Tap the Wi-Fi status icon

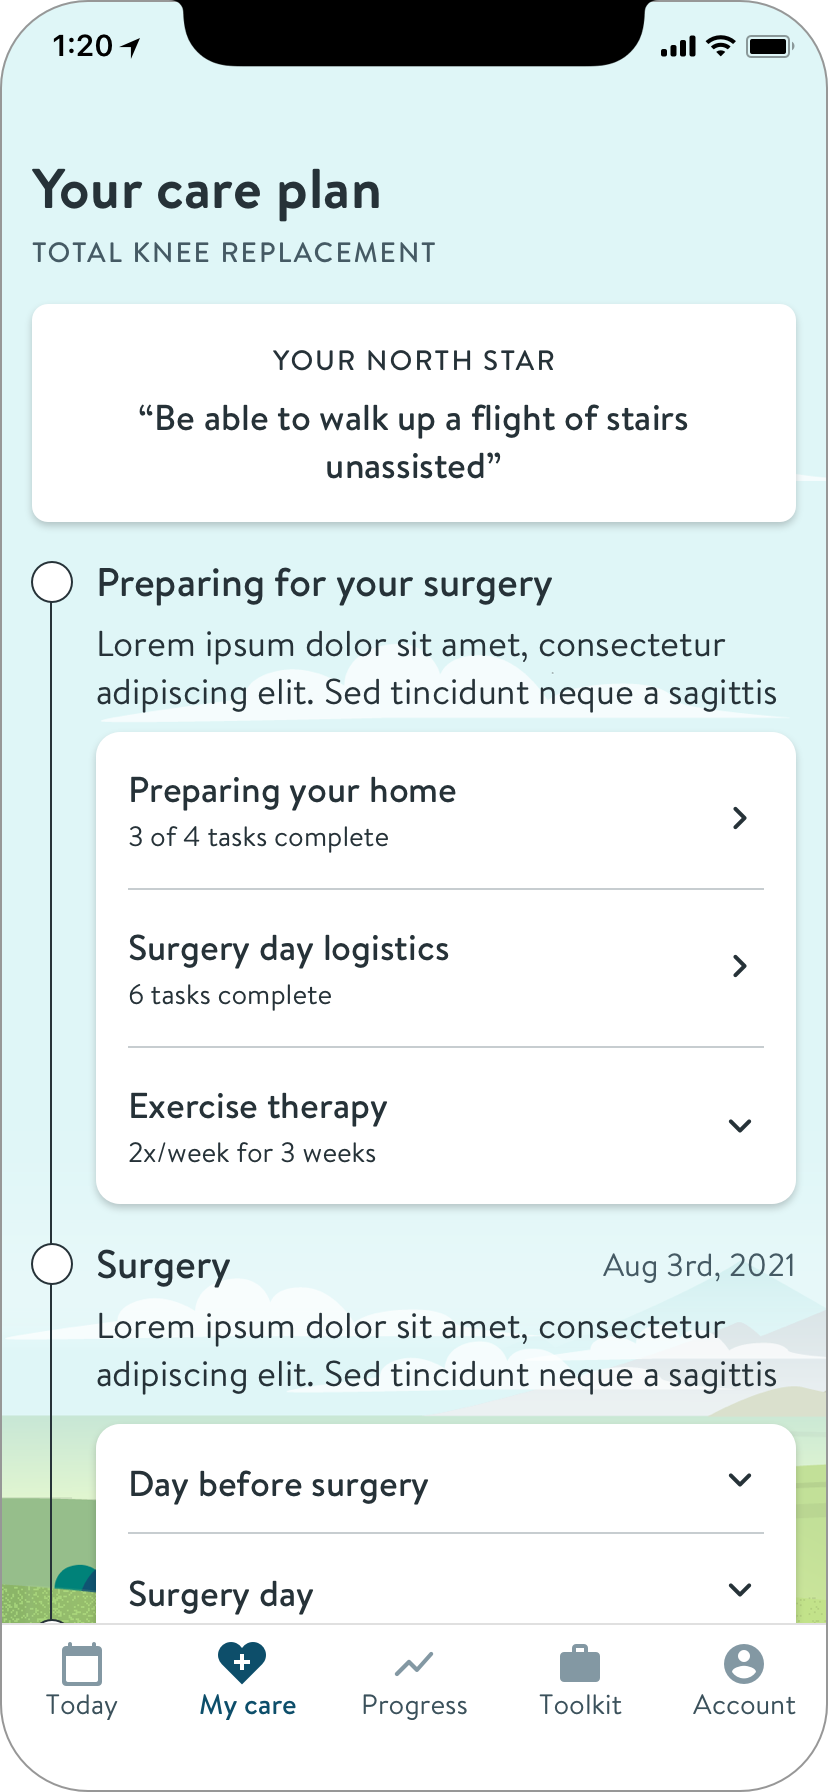click(x=719, y=46)
